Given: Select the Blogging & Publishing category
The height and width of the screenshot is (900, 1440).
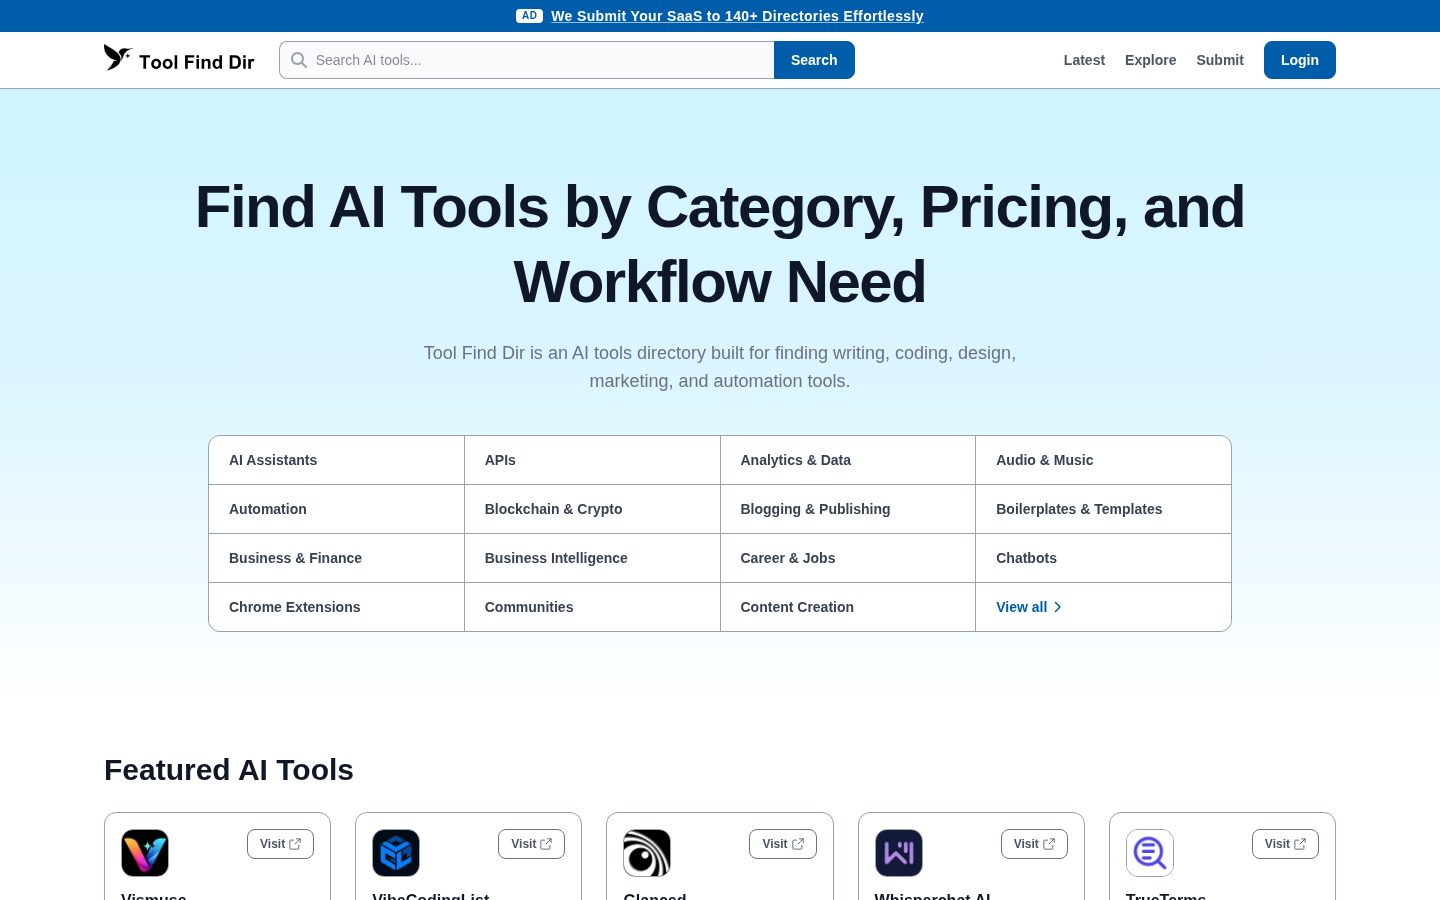Looking at the screenshot, I should (x=848, y=509).
